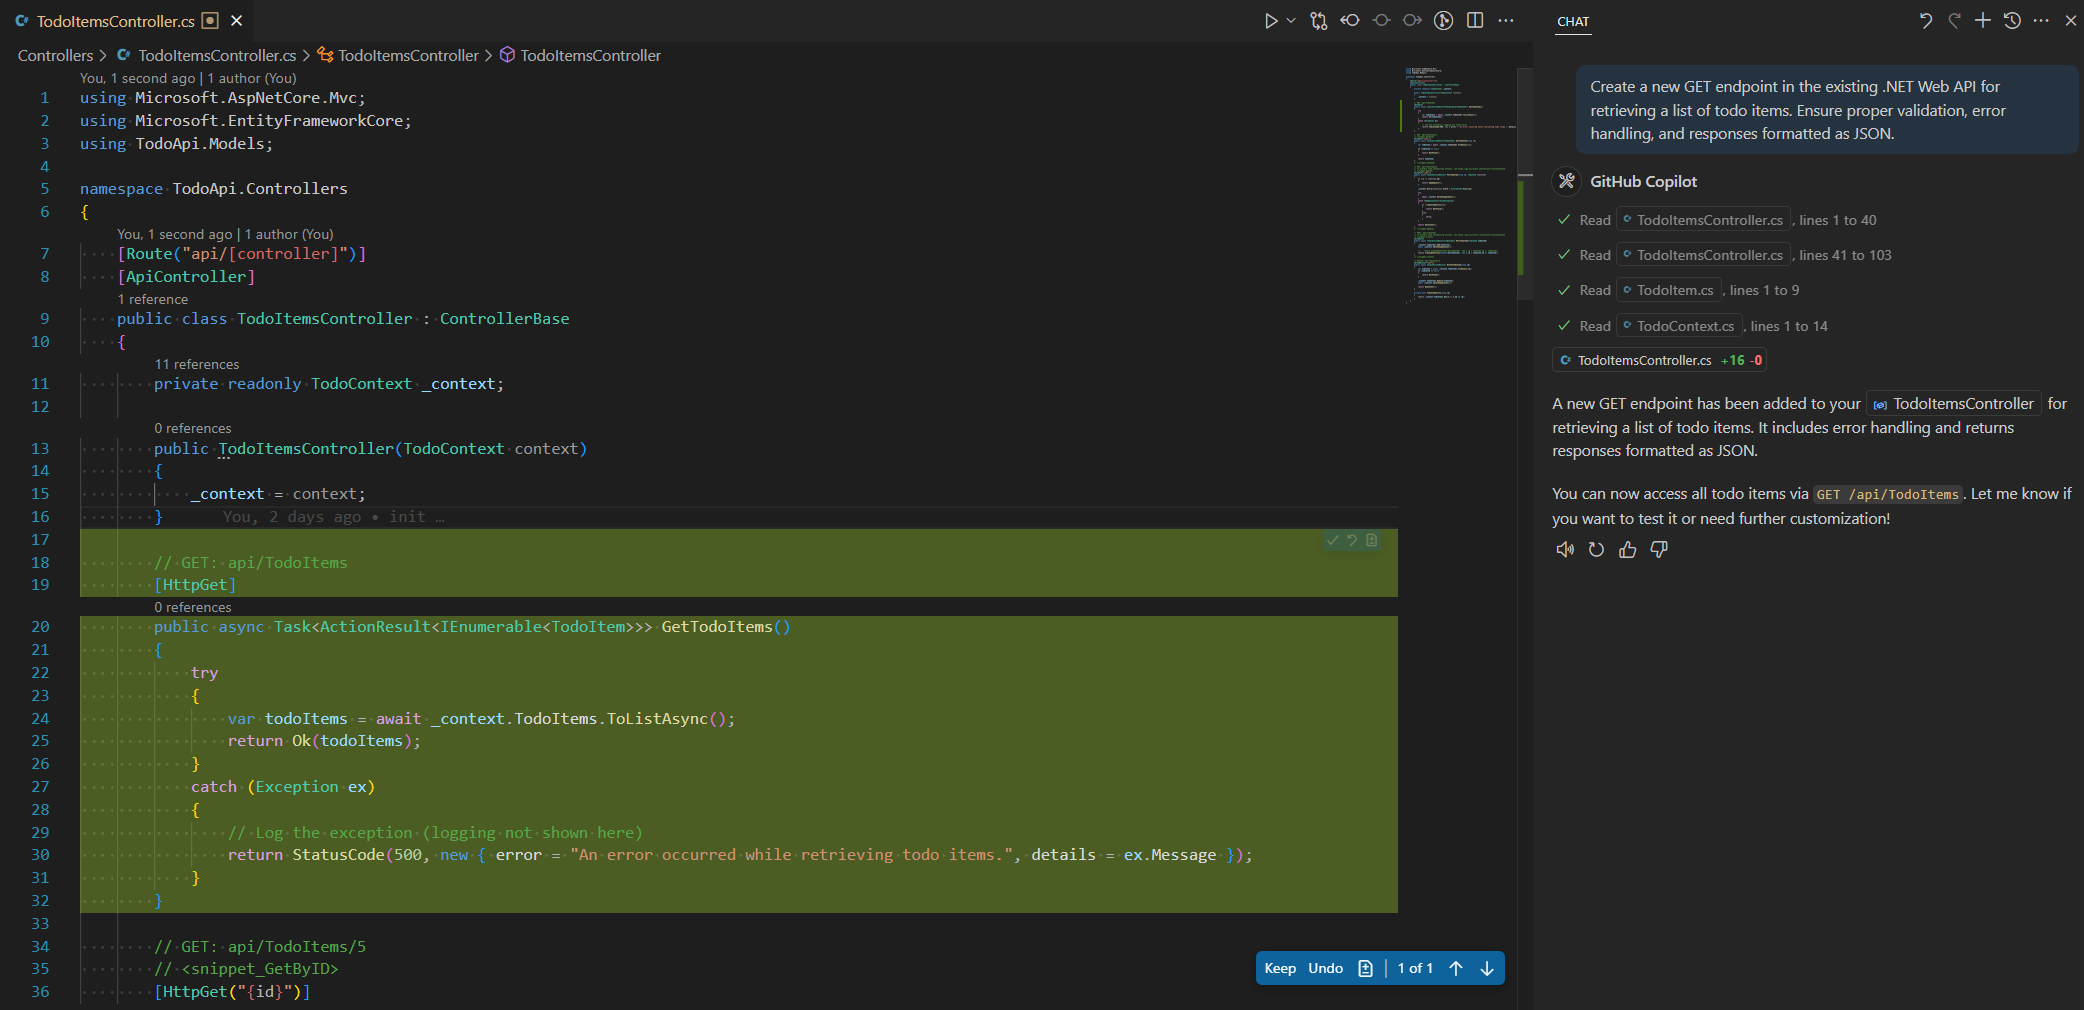Undo the suggested code changes
The image size is (2084, 1010).
[x=1326, y=968]
